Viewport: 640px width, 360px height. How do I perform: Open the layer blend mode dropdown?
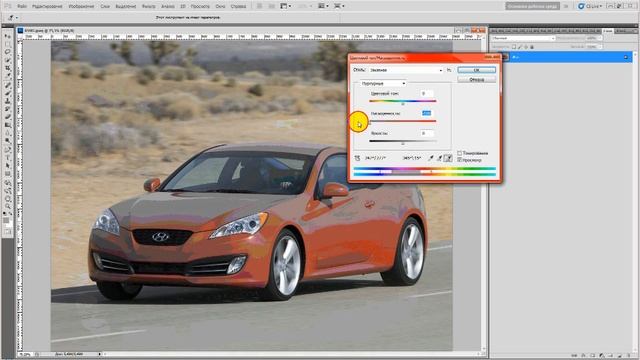pyautogui.click(x=523, y=38)
